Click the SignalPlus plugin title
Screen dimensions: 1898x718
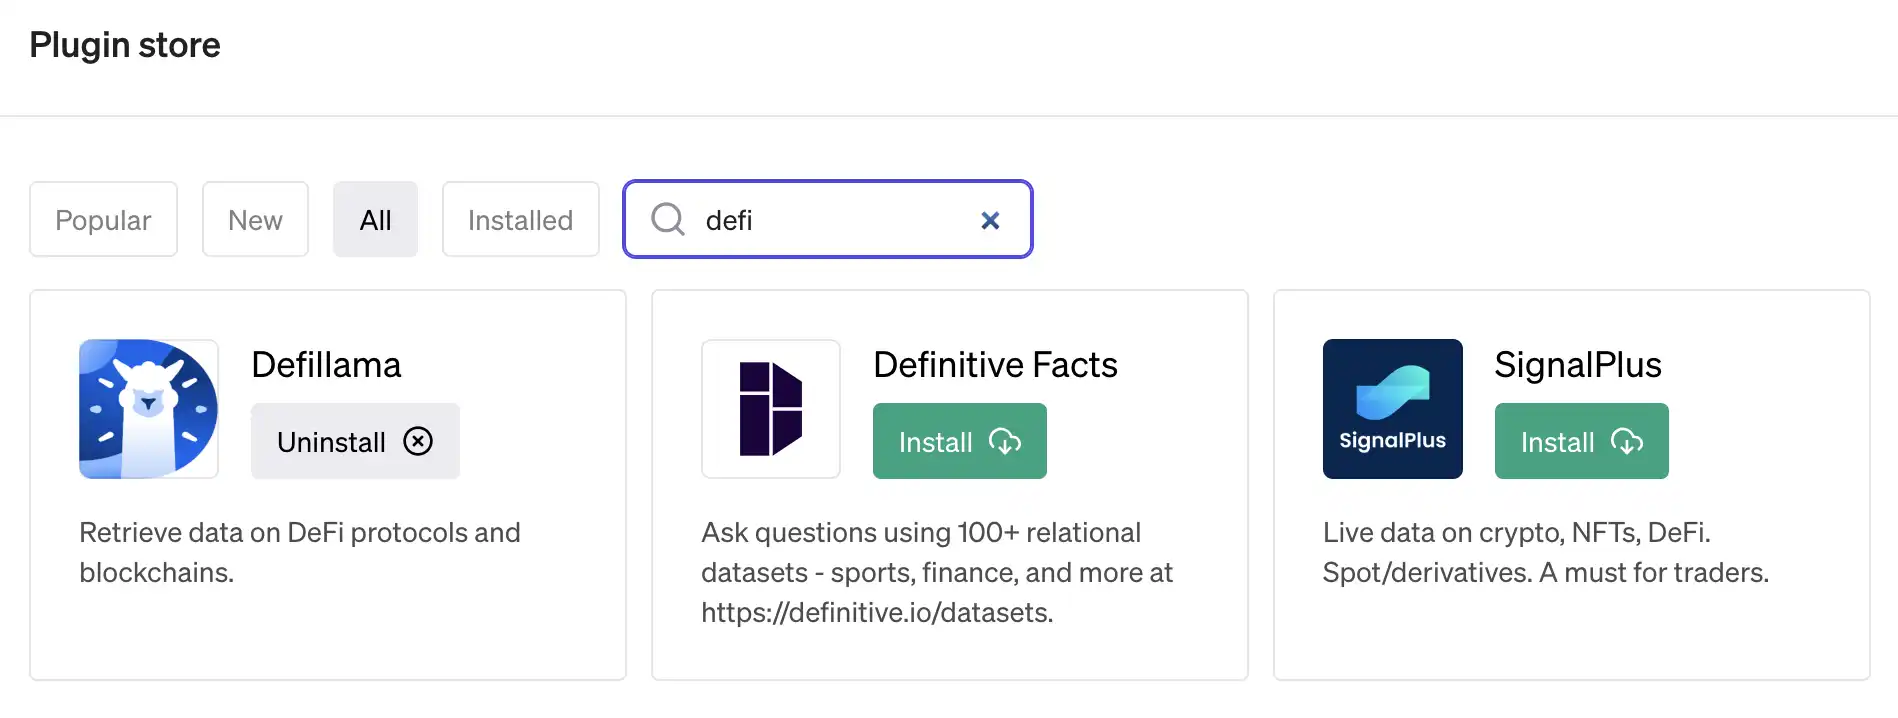pyautogui.click(x=1578, y=365)
